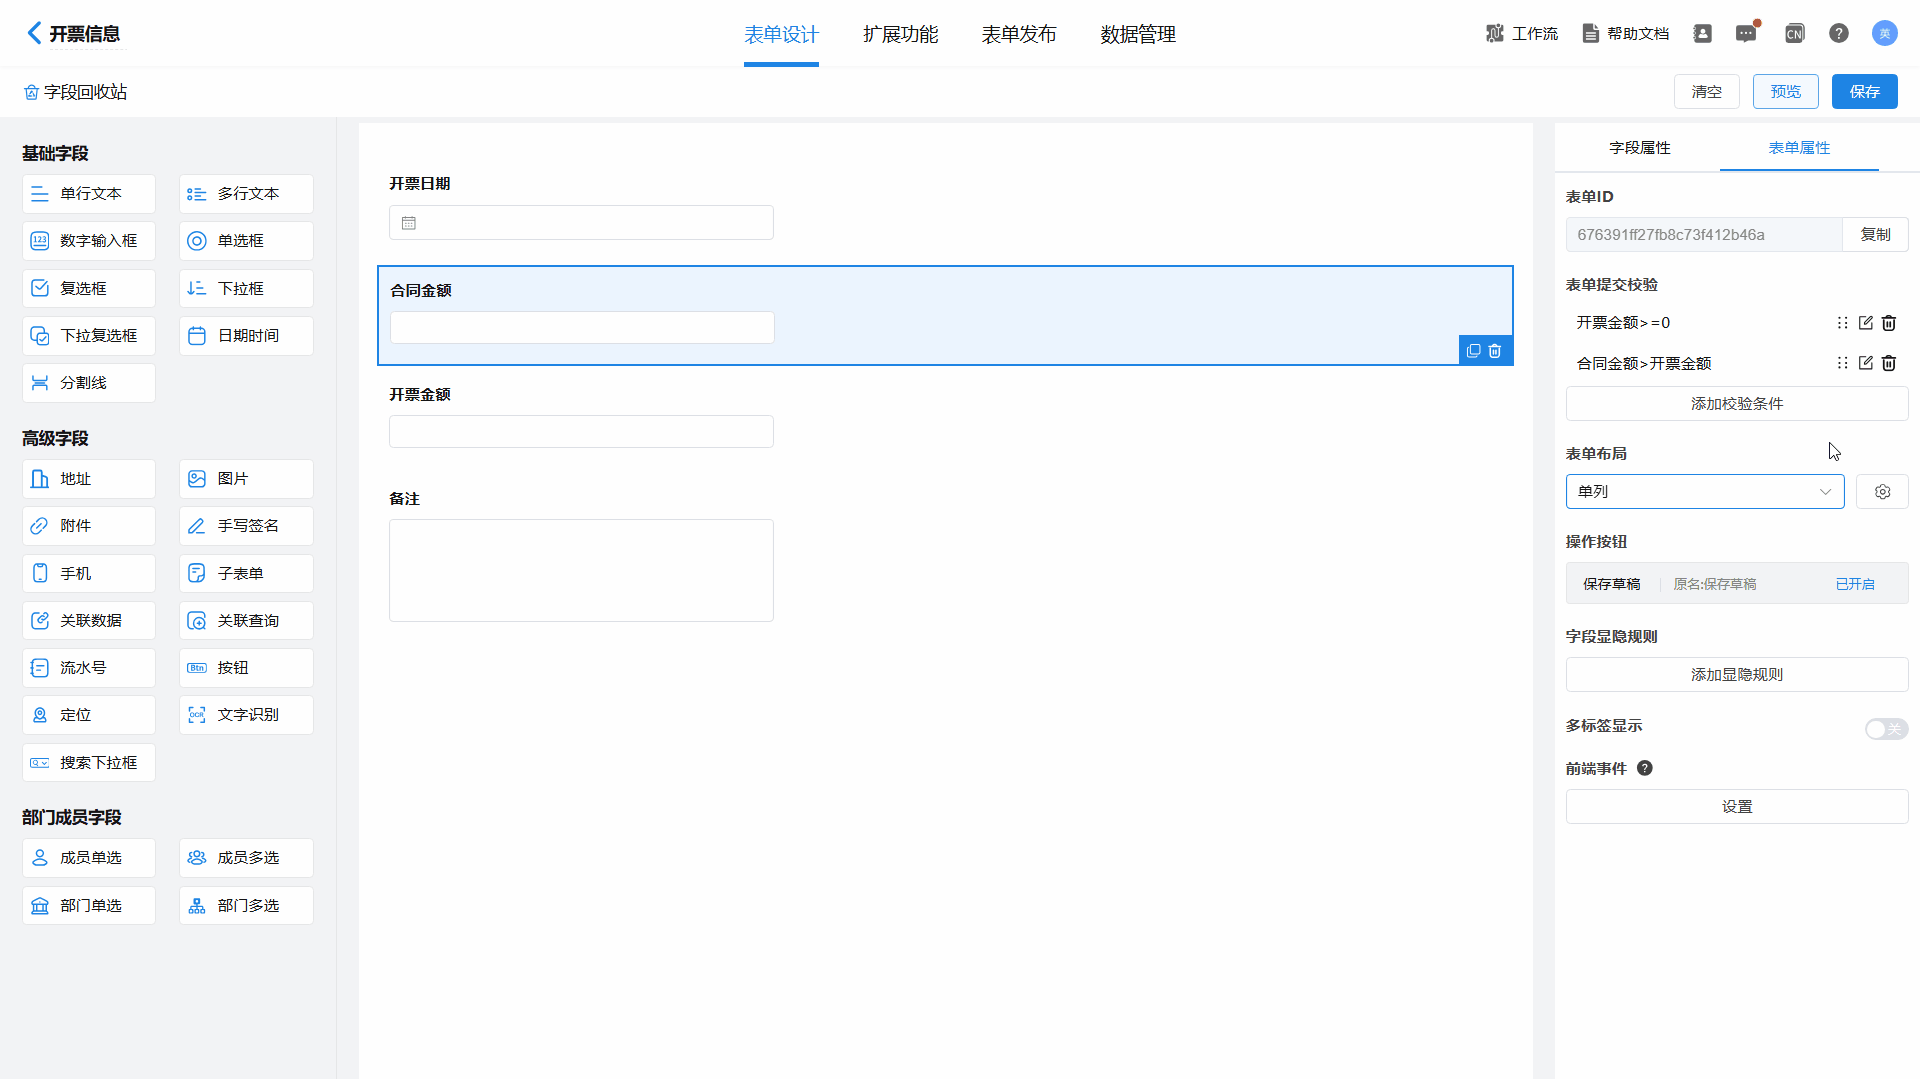This screenshot has width=1920, height=1079.
Task: Open the 表单属性 tab
Action: coord(1799,148)
